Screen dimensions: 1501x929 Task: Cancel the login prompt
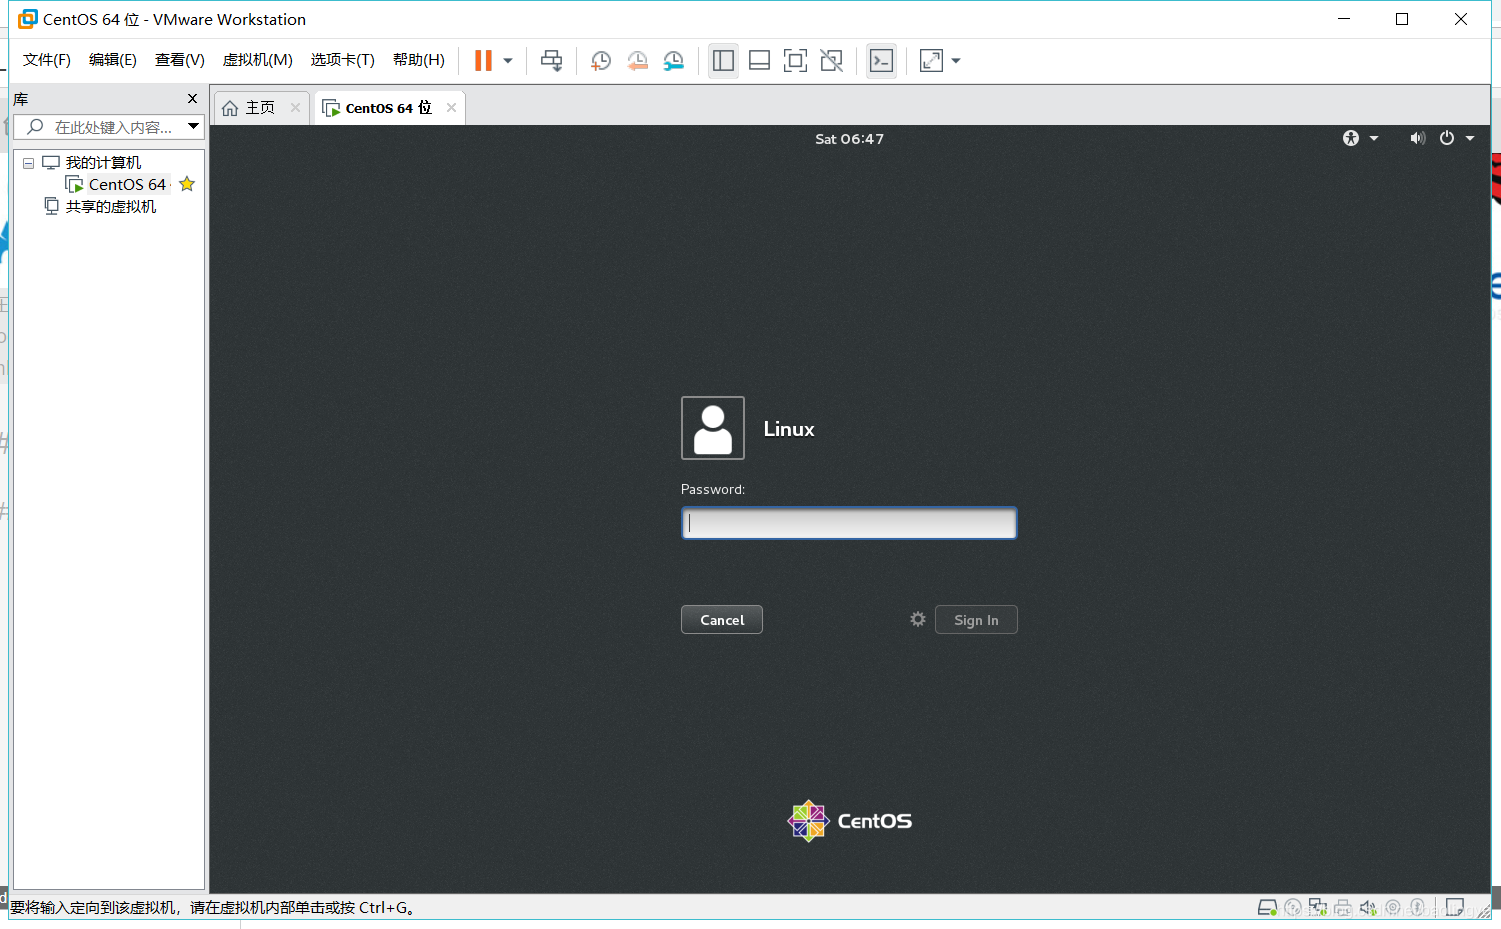722,620
